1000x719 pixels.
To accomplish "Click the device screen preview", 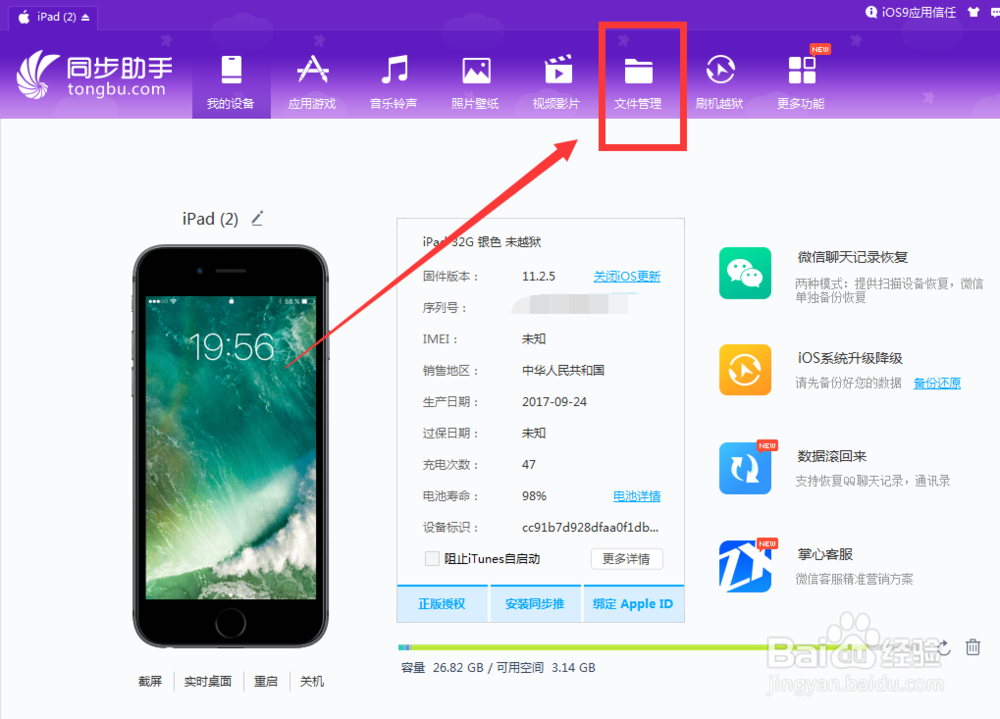I will coord(231,447).
